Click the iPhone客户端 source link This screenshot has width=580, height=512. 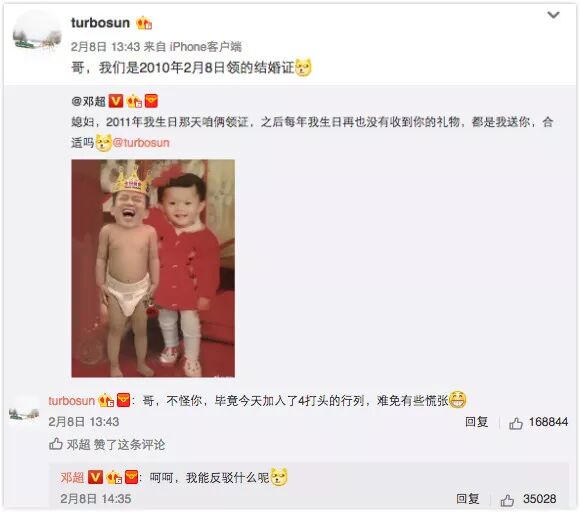206,47
